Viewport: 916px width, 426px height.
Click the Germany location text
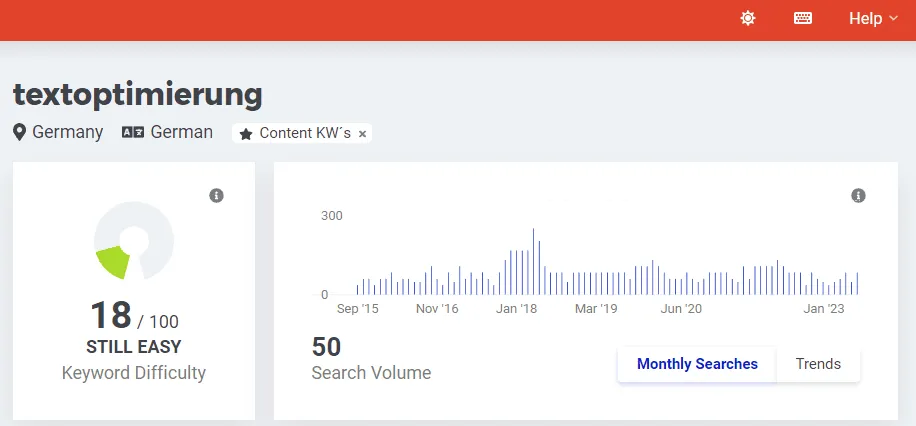pyautogui.click(x=68, y=133)
